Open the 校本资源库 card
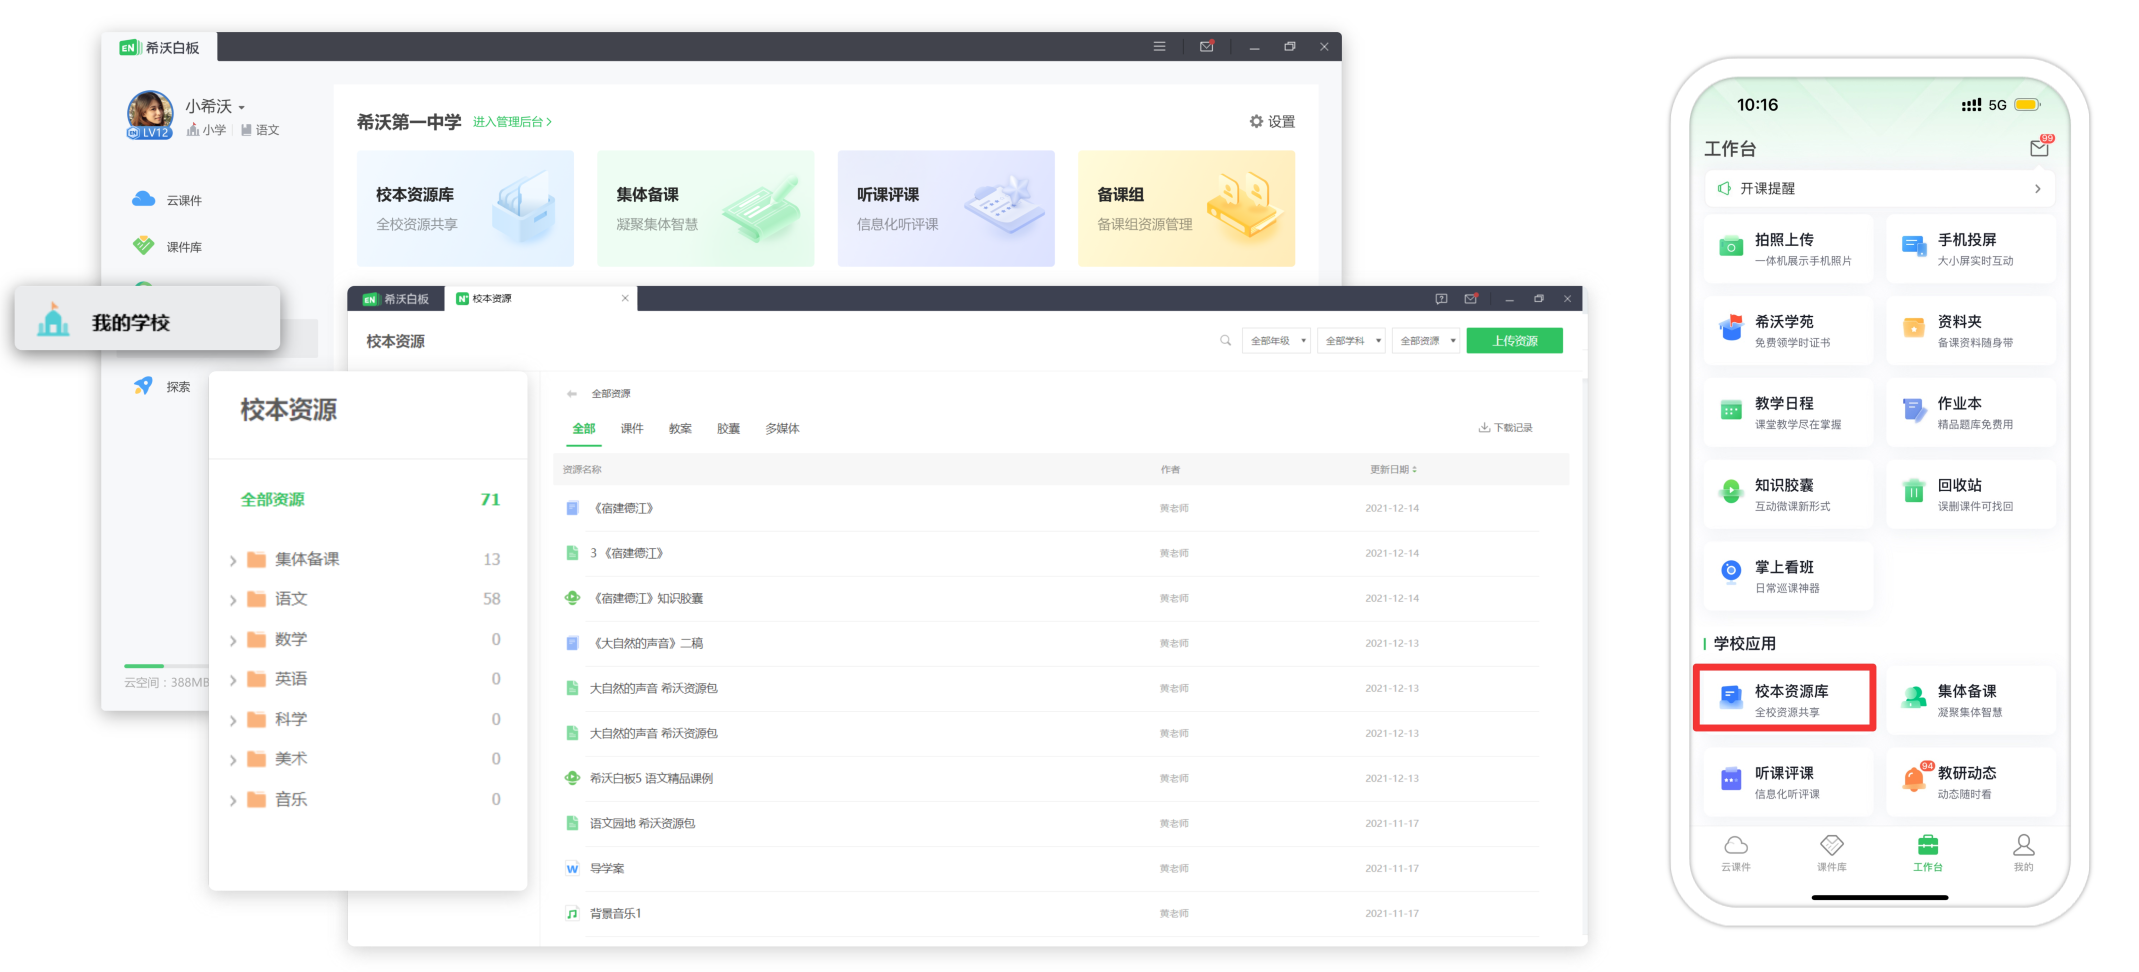Image resolution: width=2139 pixels, height=972 pixels. 465,208
